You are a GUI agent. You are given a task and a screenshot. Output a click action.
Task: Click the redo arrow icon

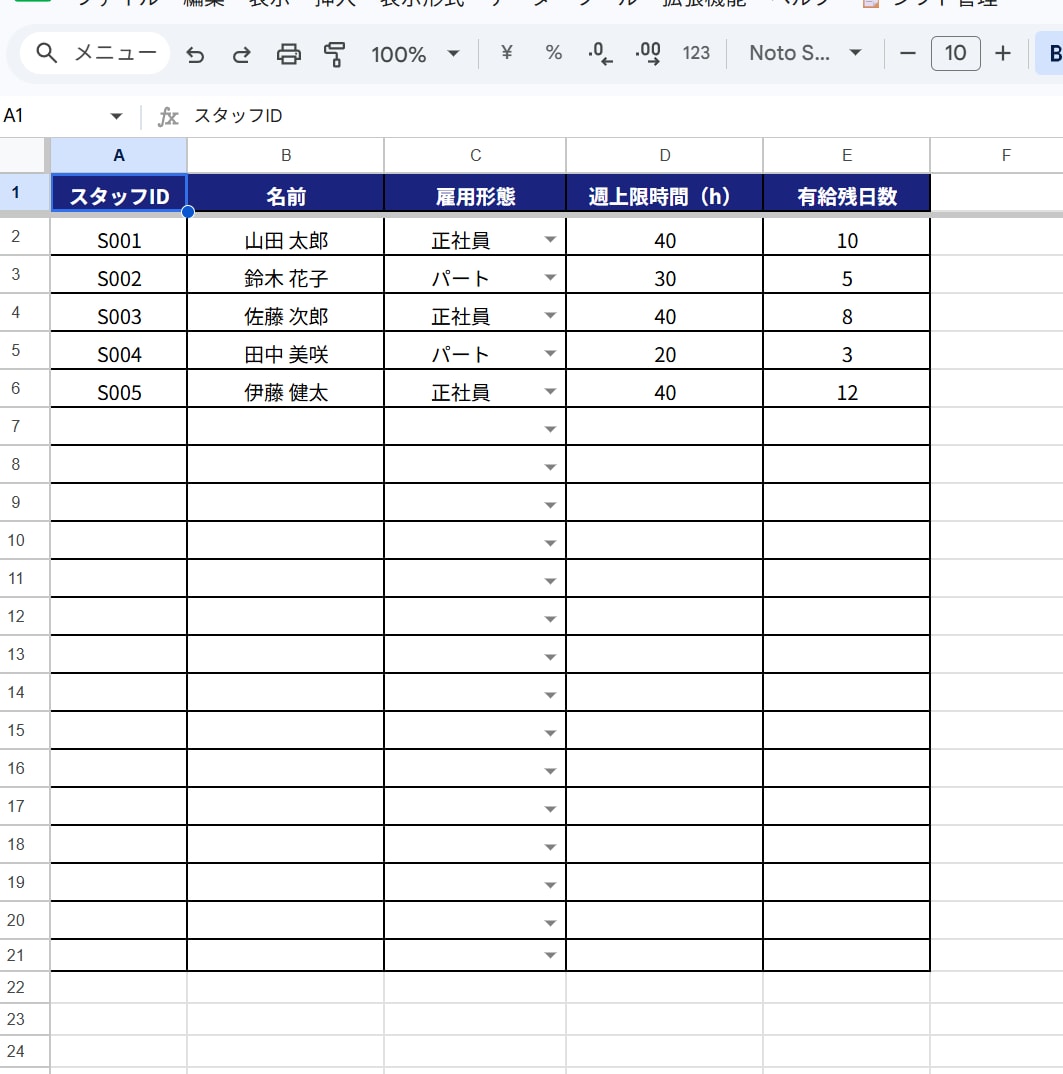(242, 53)
